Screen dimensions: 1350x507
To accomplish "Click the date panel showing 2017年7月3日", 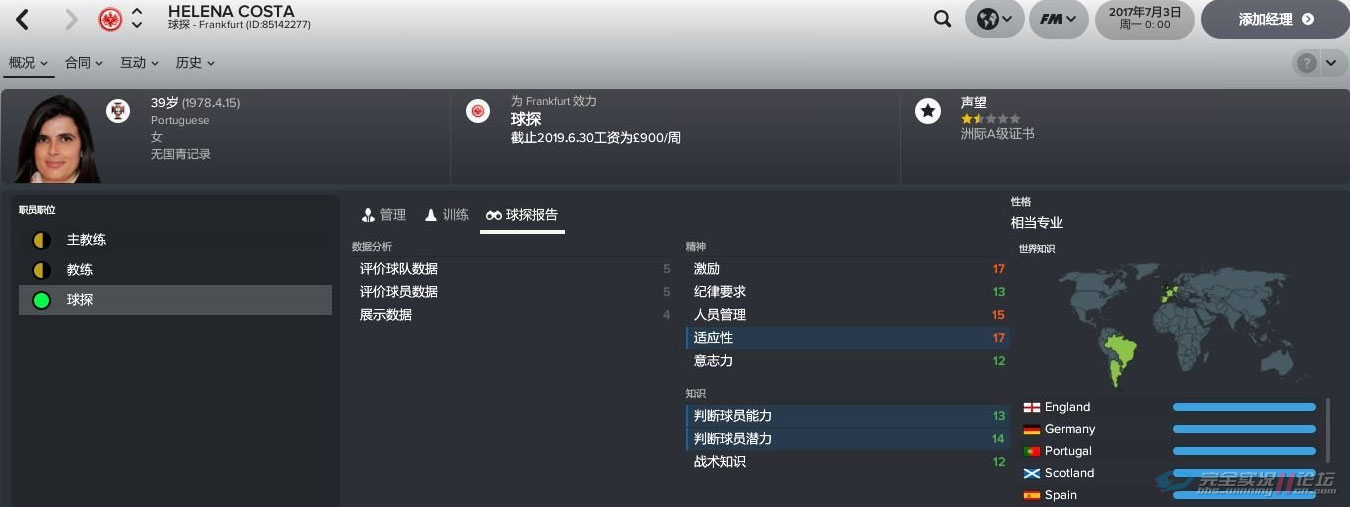I will click(x=1144, y=18).
